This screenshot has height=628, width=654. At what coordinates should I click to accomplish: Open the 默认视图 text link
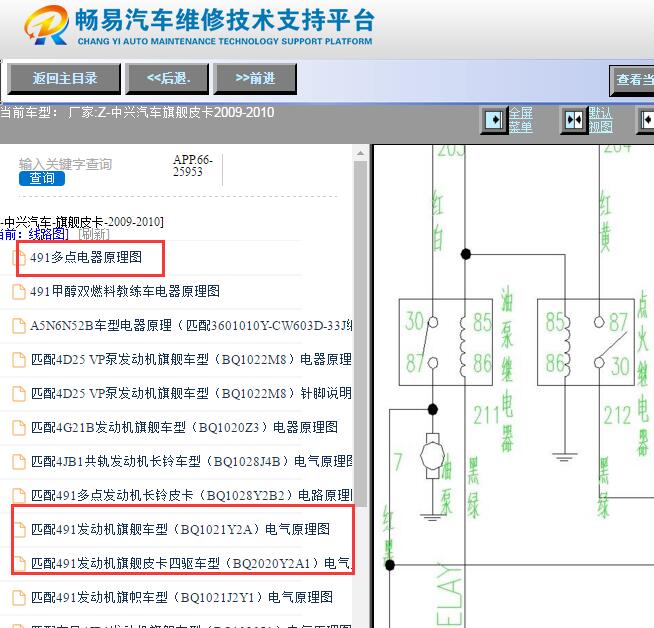click(601, 120)
